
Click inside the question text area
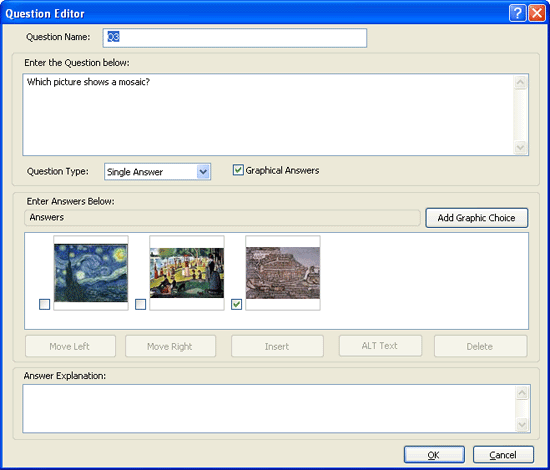click(x=268, y=114)
